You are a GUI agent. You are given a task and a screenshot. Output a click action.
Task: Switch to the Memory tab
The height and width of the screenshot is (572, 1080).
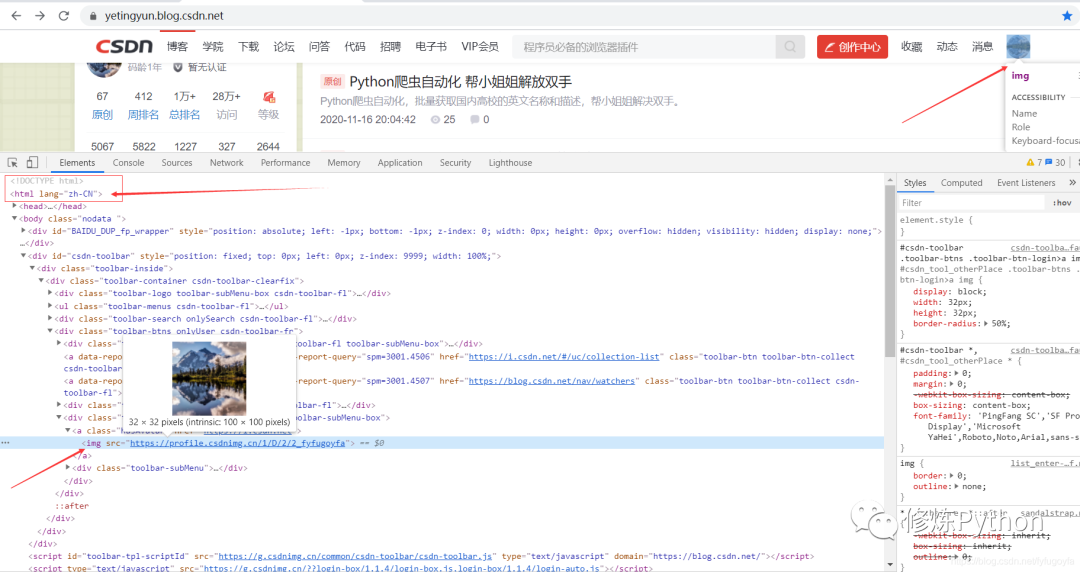tap(344, 163)
